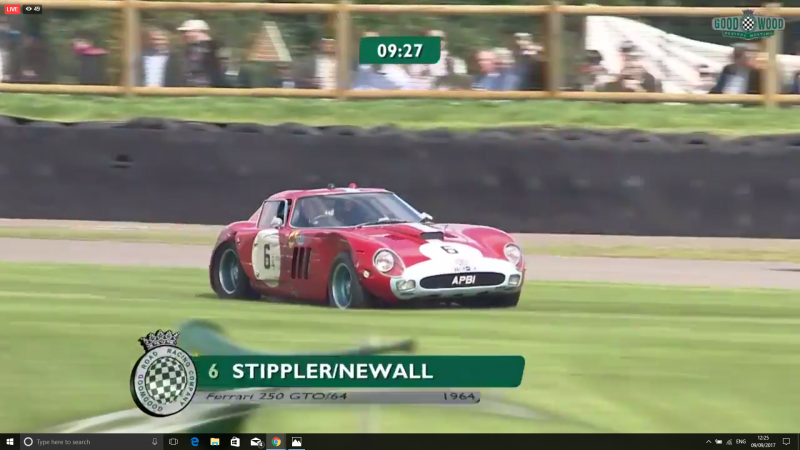Open the Action Center notifications
The image size is (800, 450).
[787, 441]
